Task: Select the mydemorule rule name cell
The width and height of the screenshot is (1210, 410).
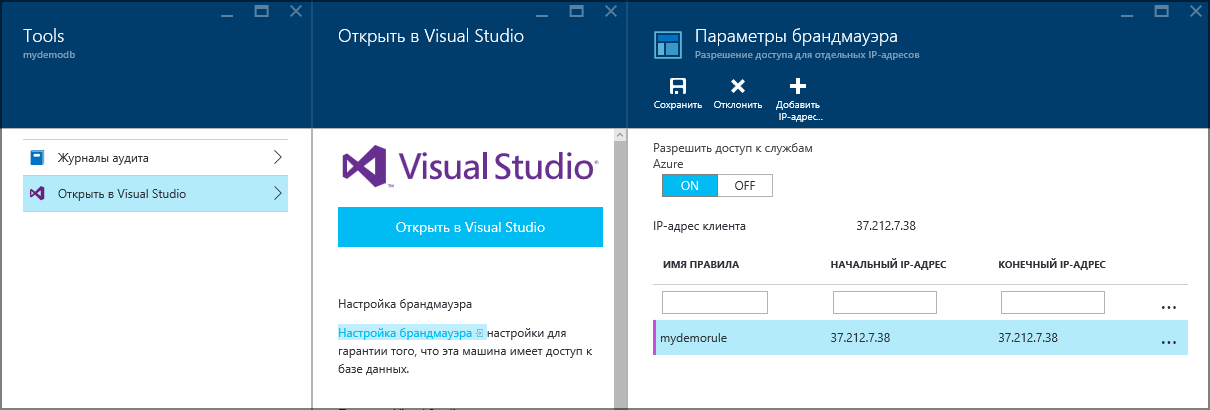Action: coord(693,338)
